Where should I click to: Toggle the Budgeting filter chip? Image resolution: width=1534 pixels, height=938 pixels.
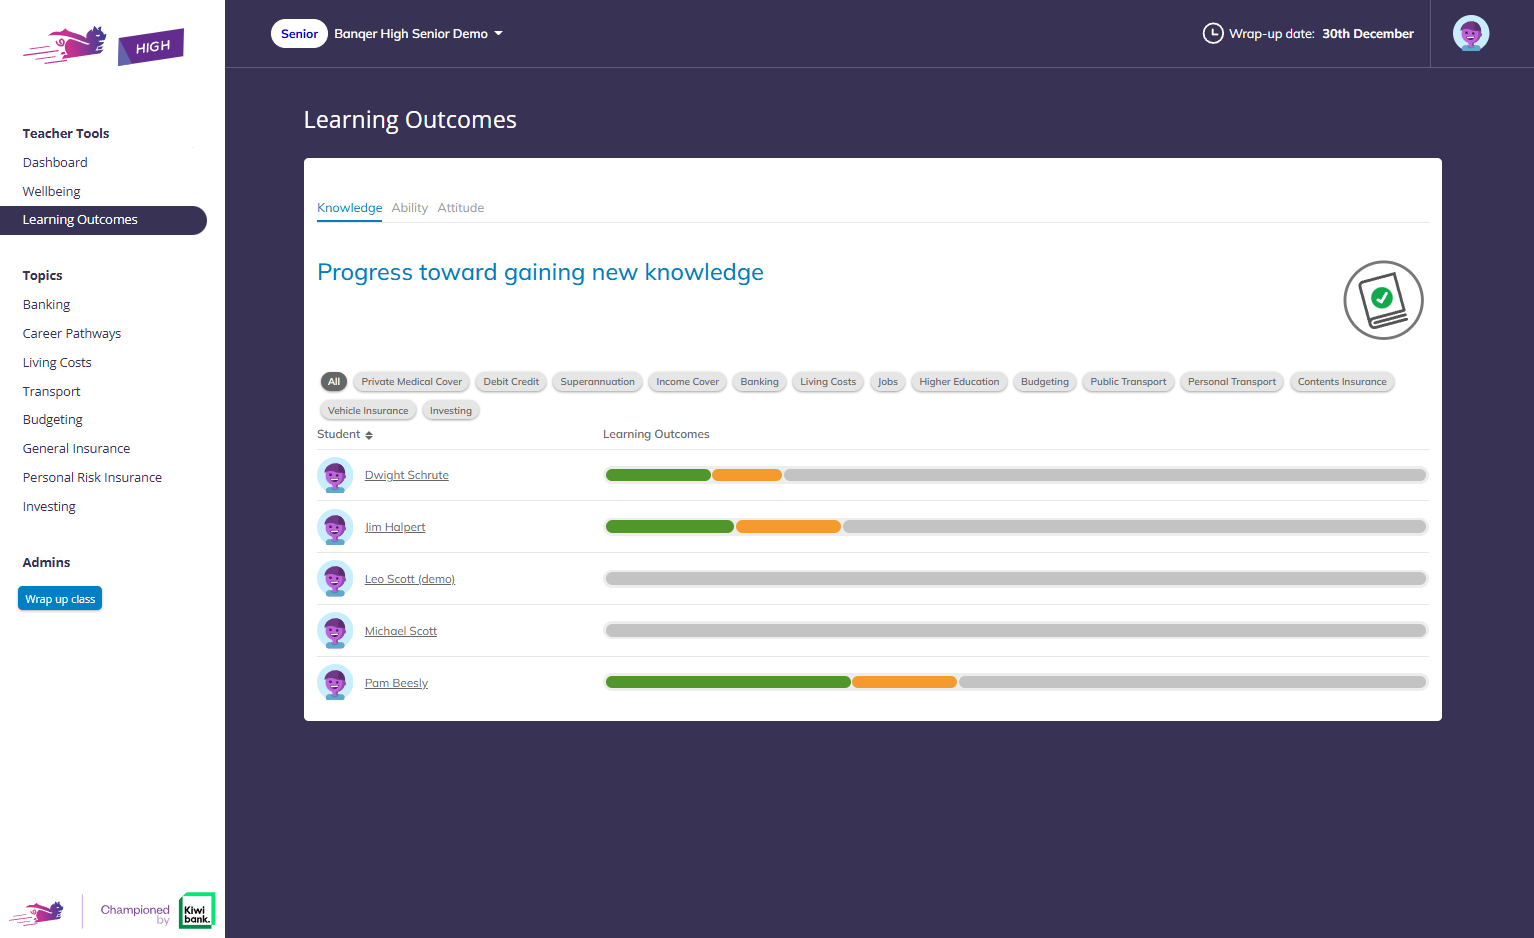pos(1045,382)
